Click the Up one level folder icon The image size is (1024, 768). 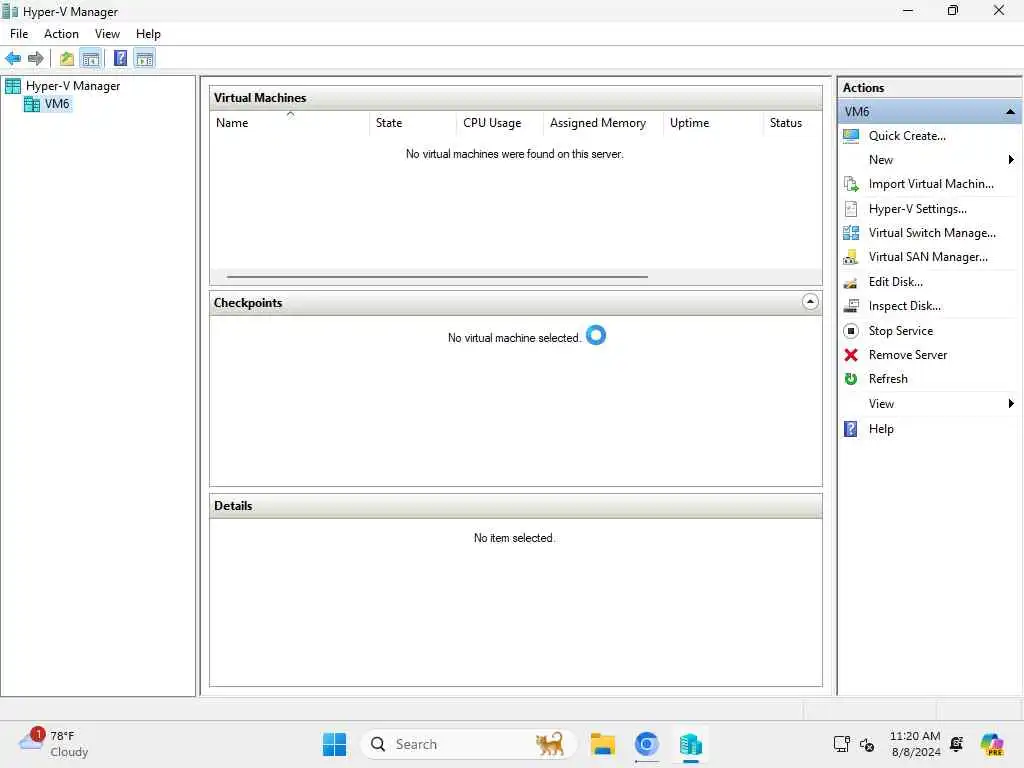(67, 59)
